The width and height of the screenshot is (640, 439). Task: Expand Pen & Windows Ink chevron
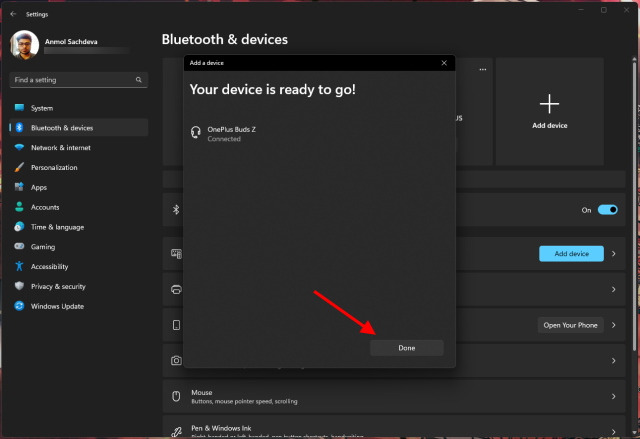tap(613, 431)
